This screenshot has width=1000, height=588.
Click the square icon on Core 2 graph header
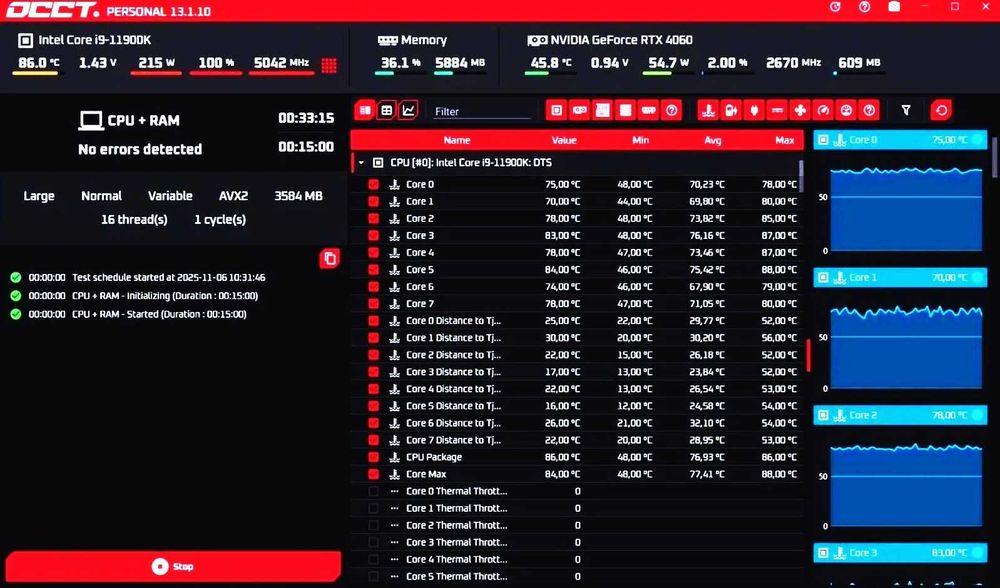click(823, 415)
